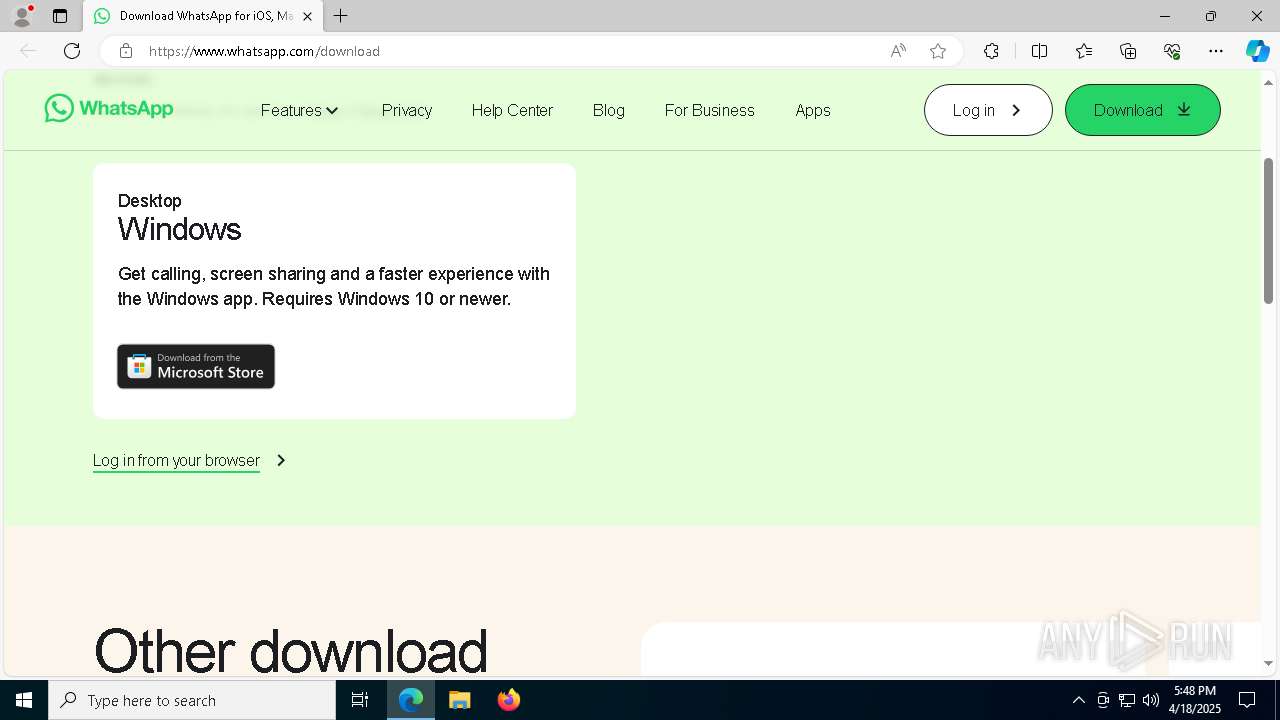1280x720 pixels.
Task: Click the chevron beside Log in from your browser
Action: click(281, 460)
